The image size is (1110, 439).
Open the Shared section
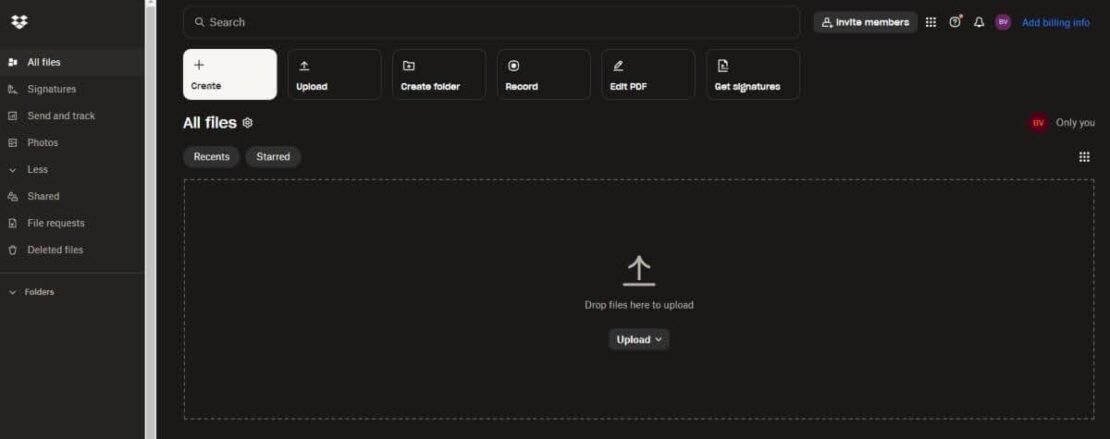point(71,197)
